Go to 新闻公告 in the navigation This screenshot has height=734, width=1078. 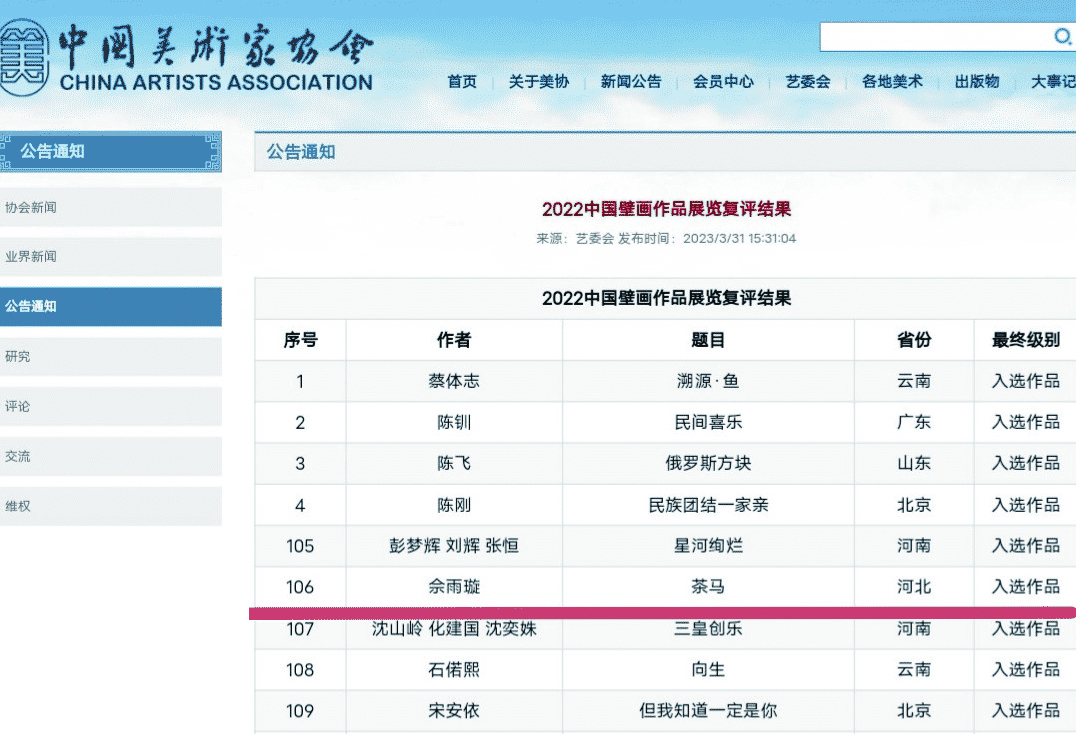[630, 82]
